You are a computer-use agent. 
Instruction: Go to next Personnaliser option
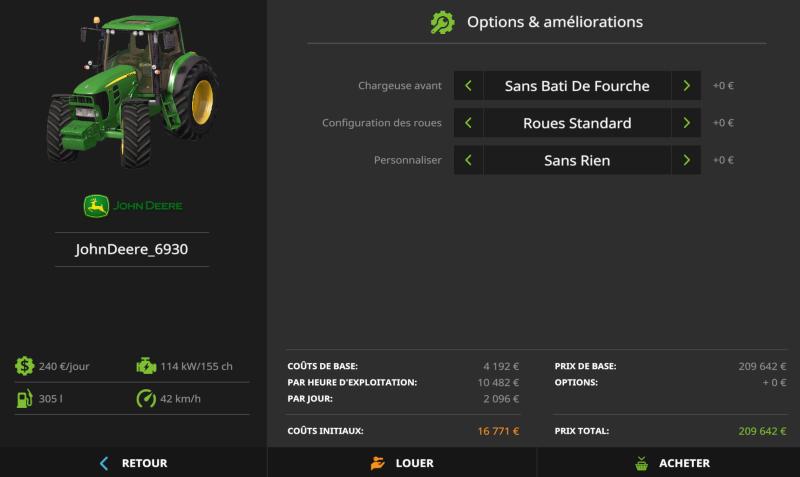click(x=686, y=160)
